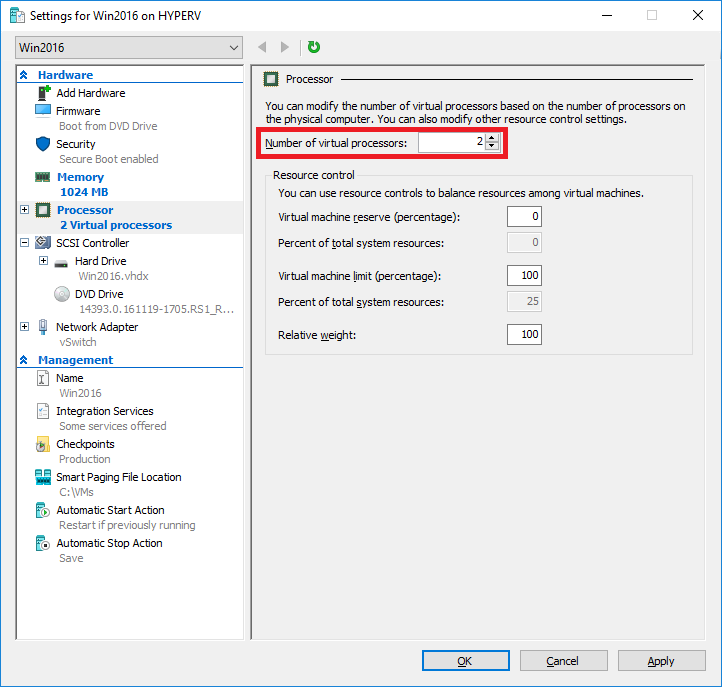Click the Relative weight field
The height and width of the screenshot is (687, 722).
[x=524, y=334]
